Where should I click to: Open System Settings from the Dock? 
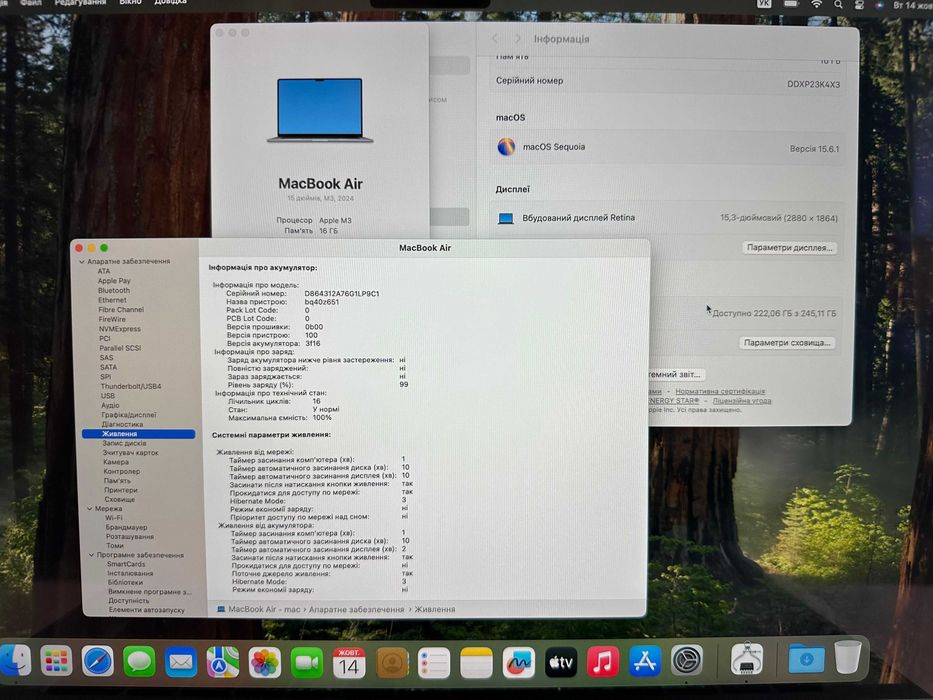pyautogui.click(x=687, y=661)
